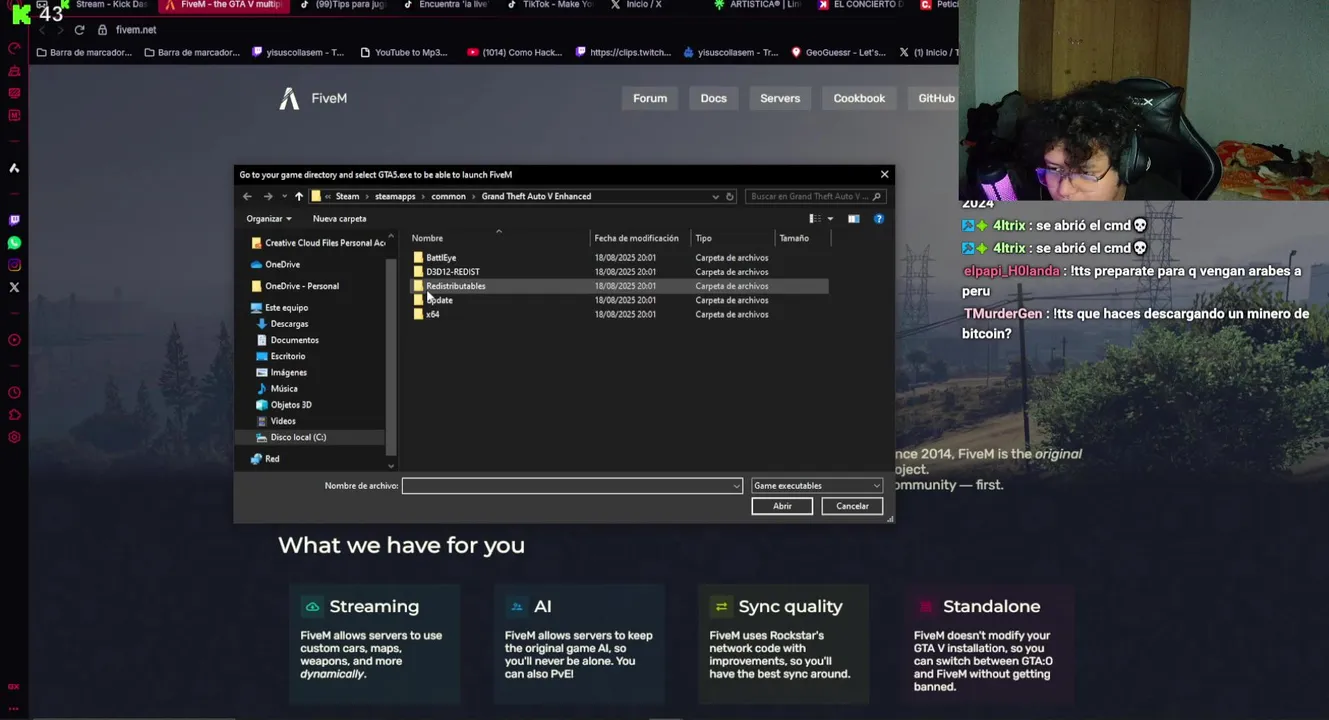Image resolution: width=1329 pixels, height=720 pixels.
Task: Go back in the file dialog
Action: [247, 196]
